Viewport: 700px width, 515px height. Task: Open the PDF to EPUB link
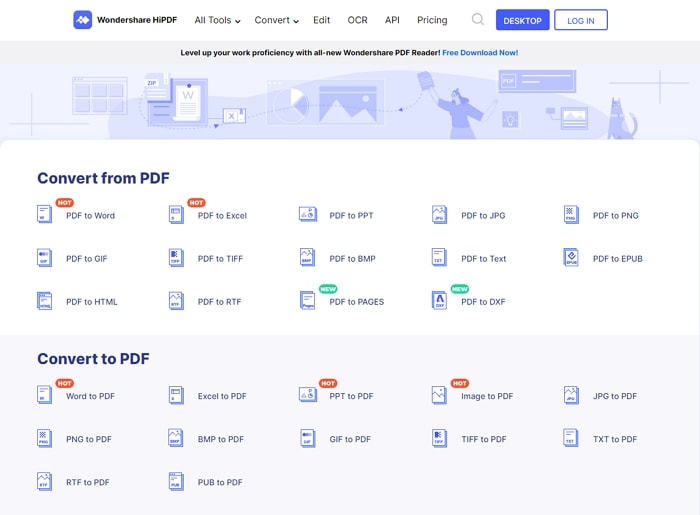pyautogui.click(x=617, y=259)
